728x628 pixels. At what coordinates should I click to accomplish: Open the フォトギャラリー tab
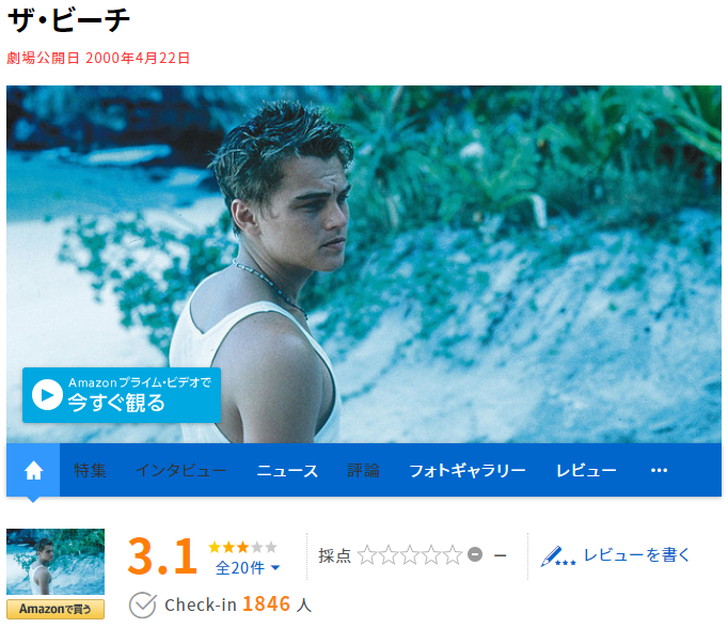click(468, 470)
